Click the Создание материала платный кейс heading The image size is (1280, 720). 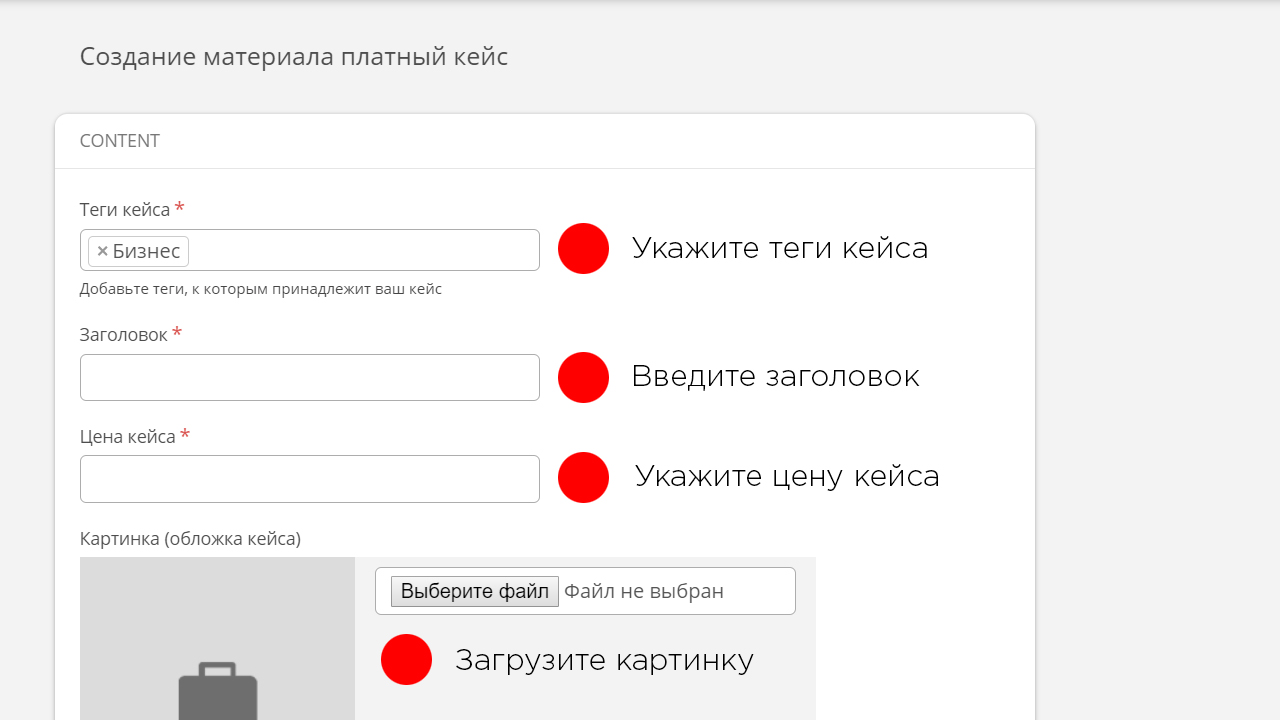click(294, 57)
